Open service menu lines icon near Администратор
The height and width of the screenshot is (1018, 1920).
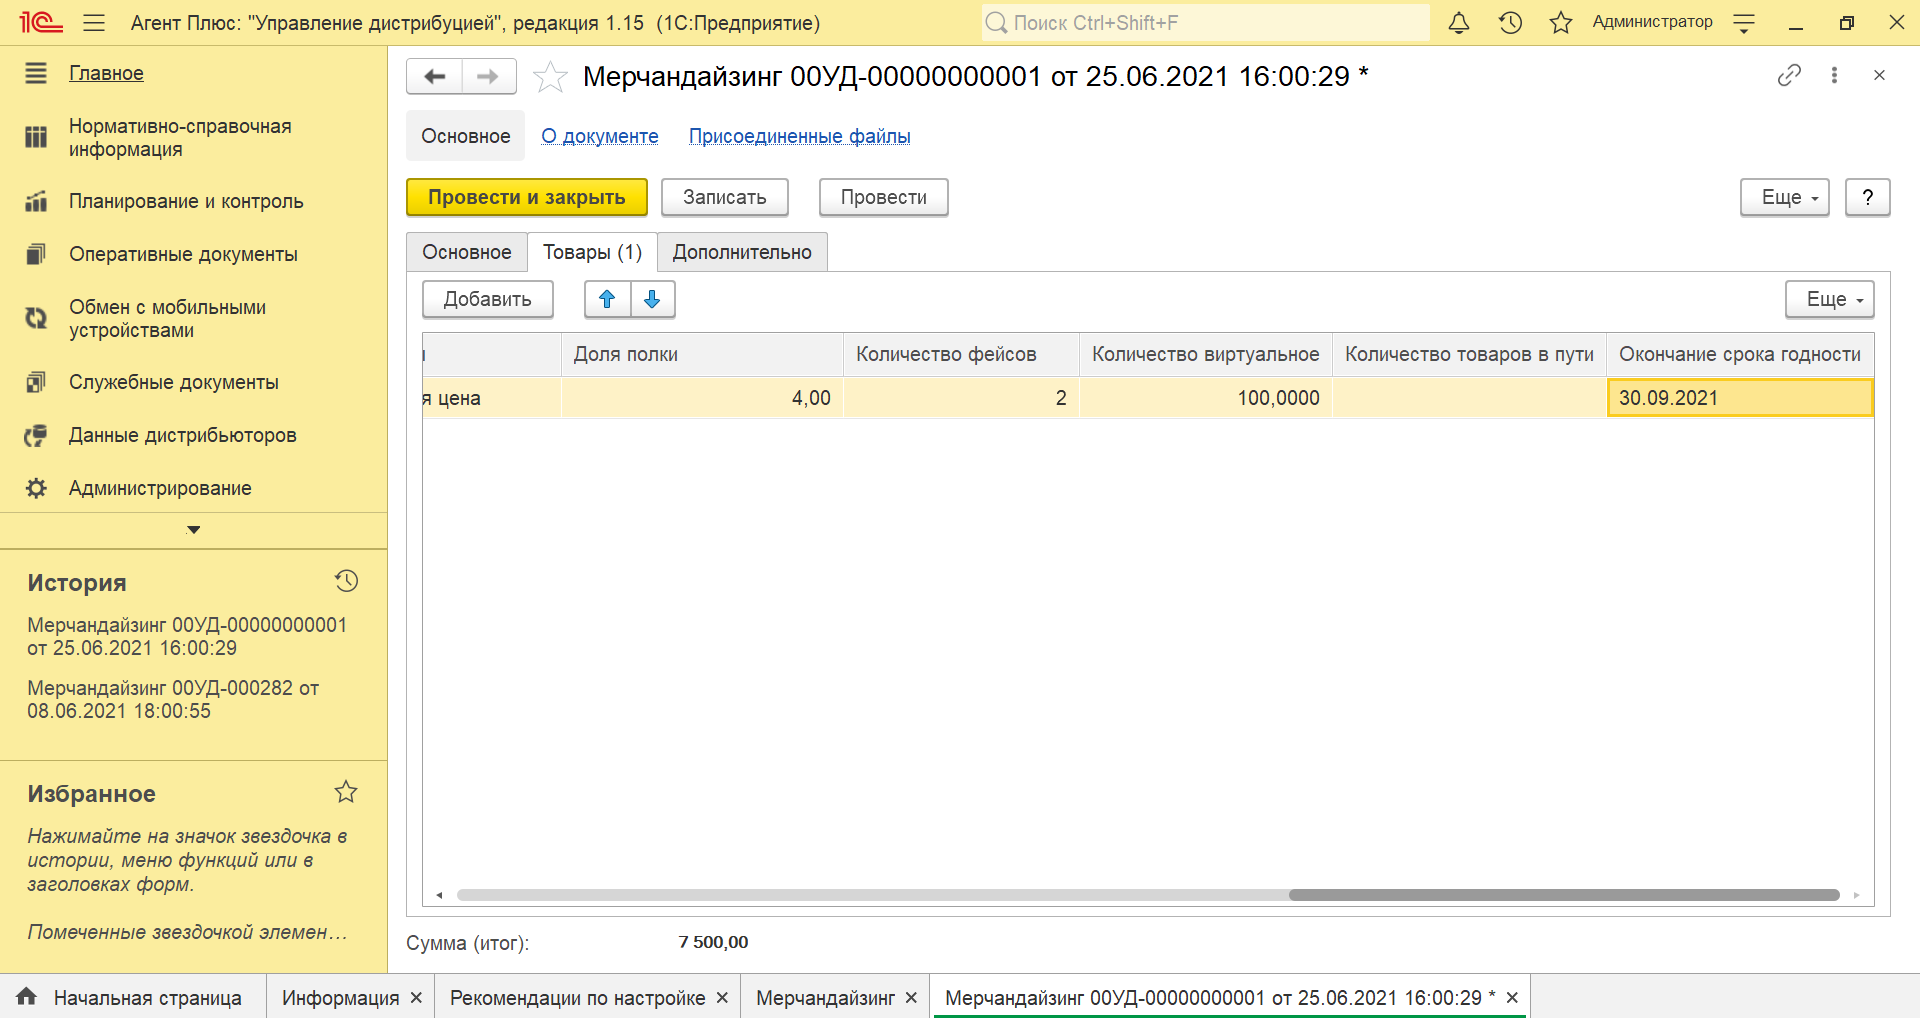[x=1744, y=22]
